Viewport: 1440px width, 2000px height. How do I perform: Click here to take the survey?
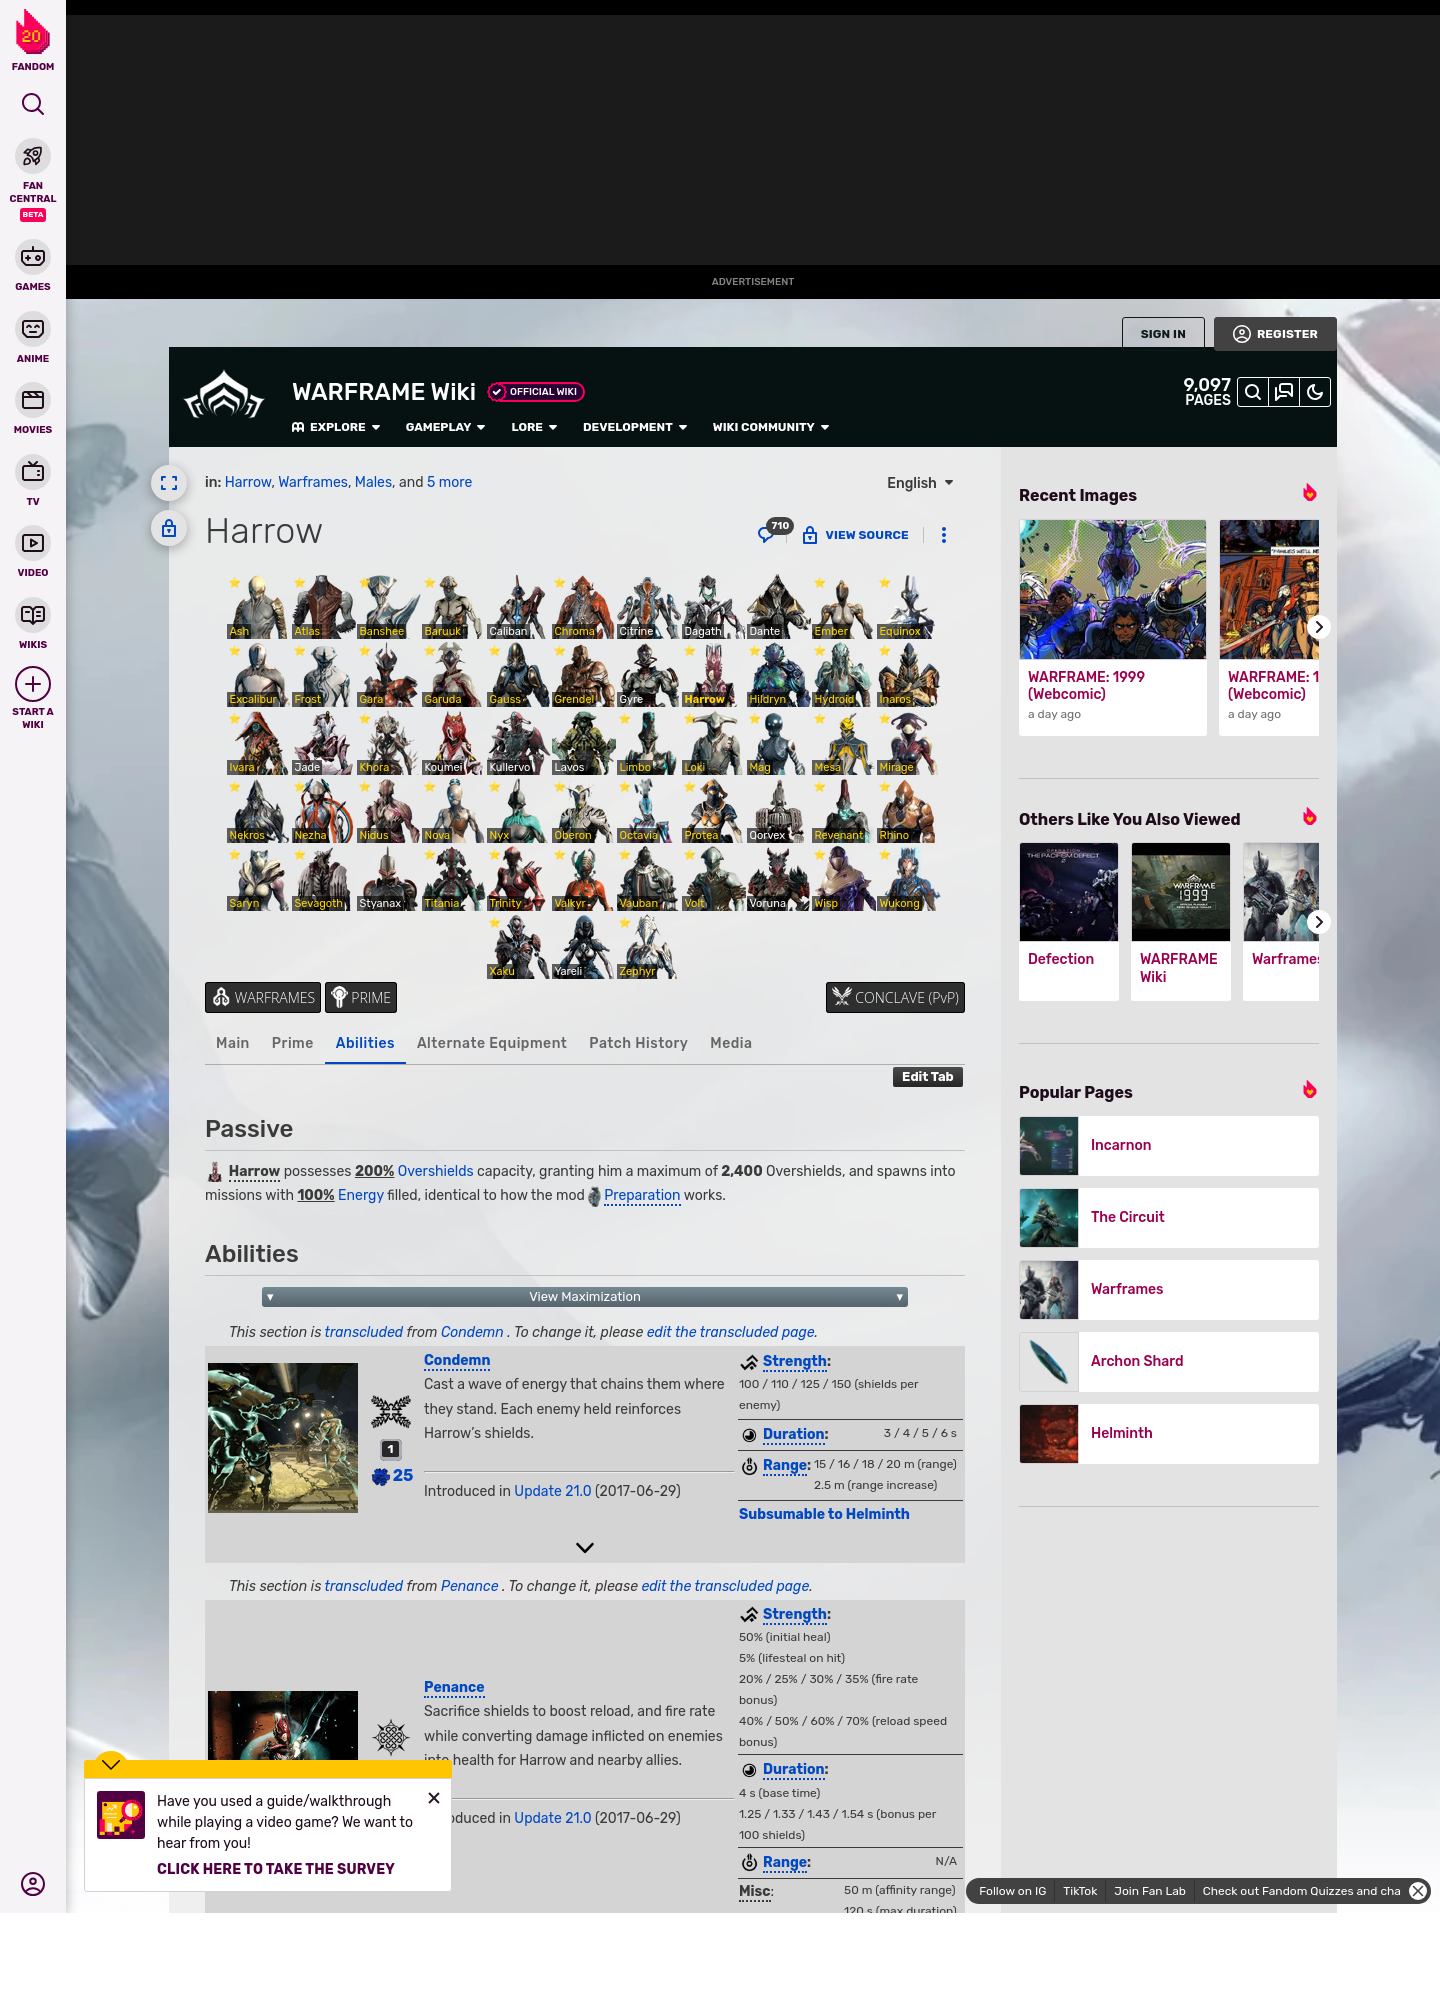(x=276, y=1869)
